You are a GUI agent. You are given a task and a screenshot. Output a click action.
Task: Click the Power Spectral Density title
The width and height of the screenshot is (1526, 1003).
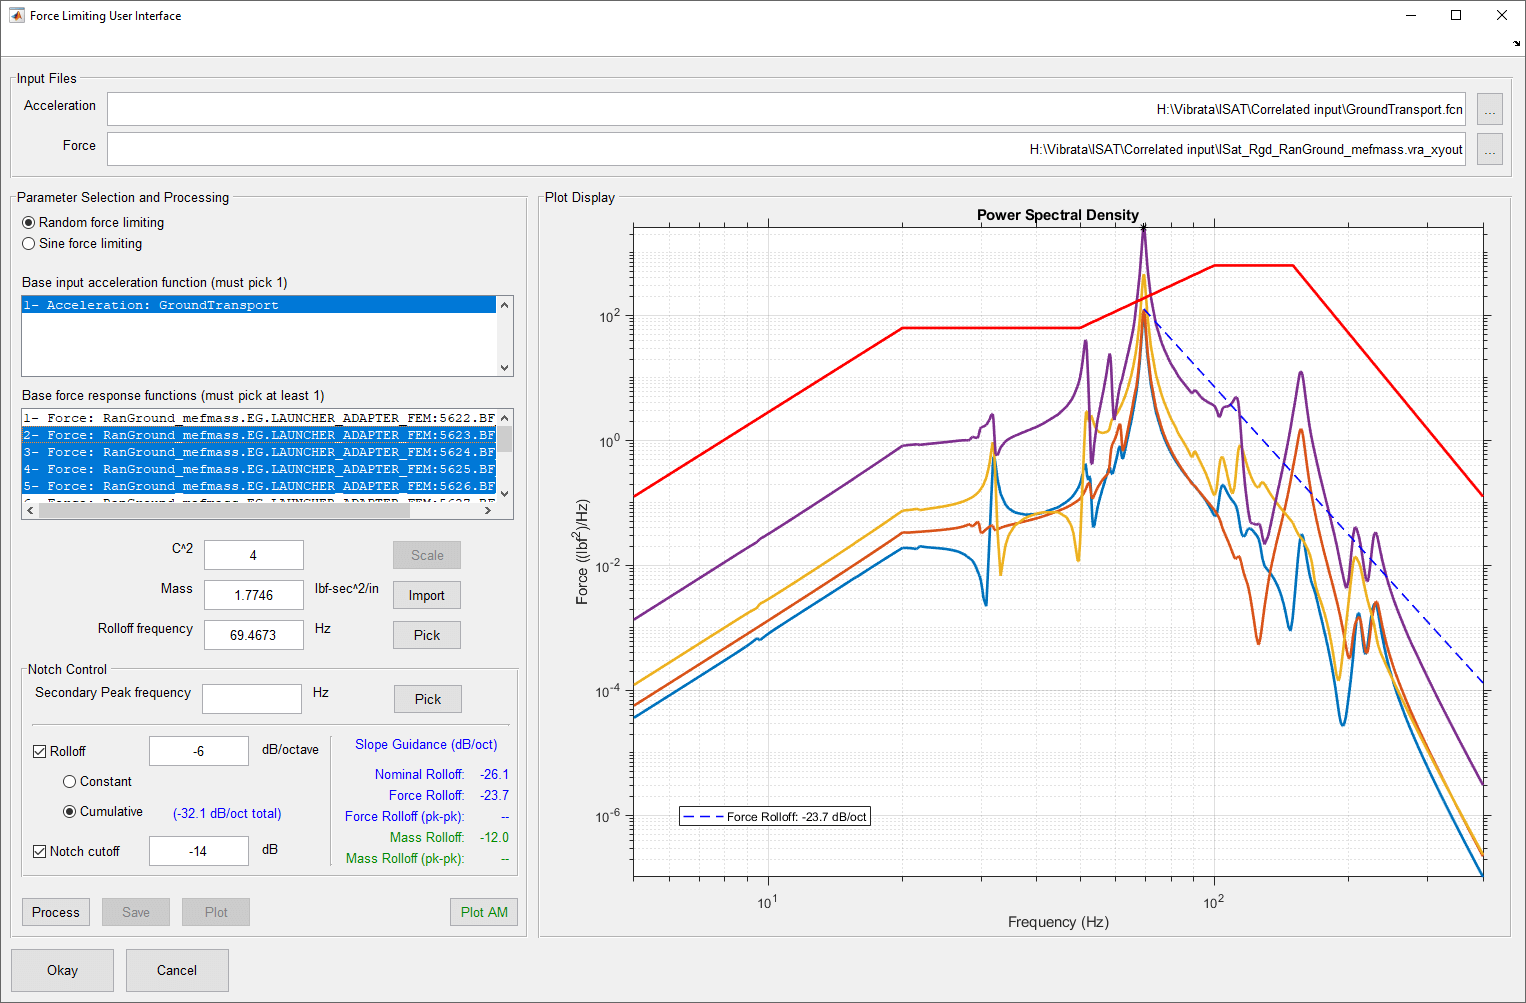pyautogui.click(x=1058, y=214)
